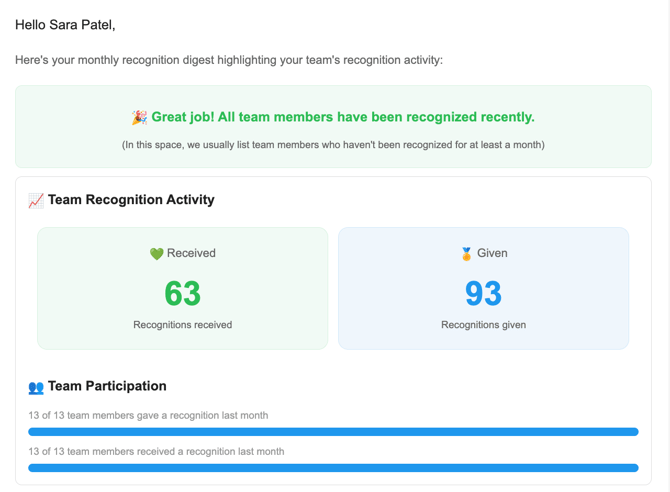Click the 'Recognitions given' caption
Viewport: 670px width, 492px height.
tap(483, 325)
